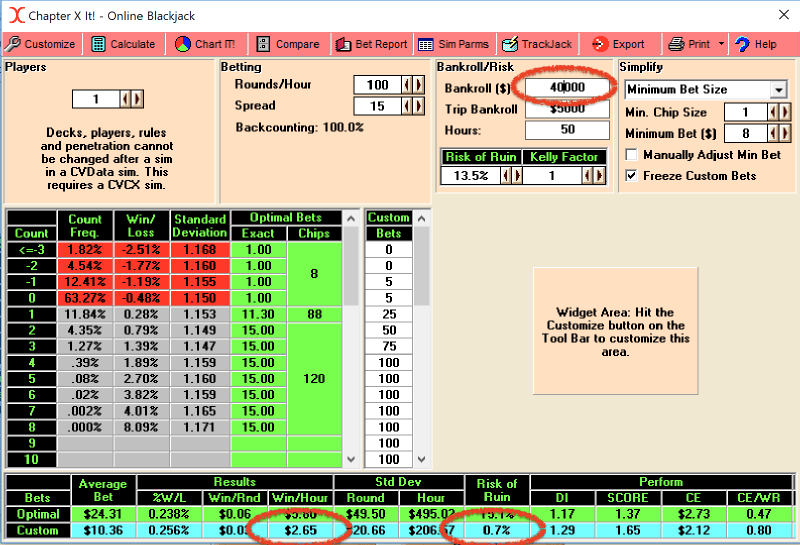Open the Minimum Bet Size combo box
This screenshot has width=800, height=545.
click(706, 90)
